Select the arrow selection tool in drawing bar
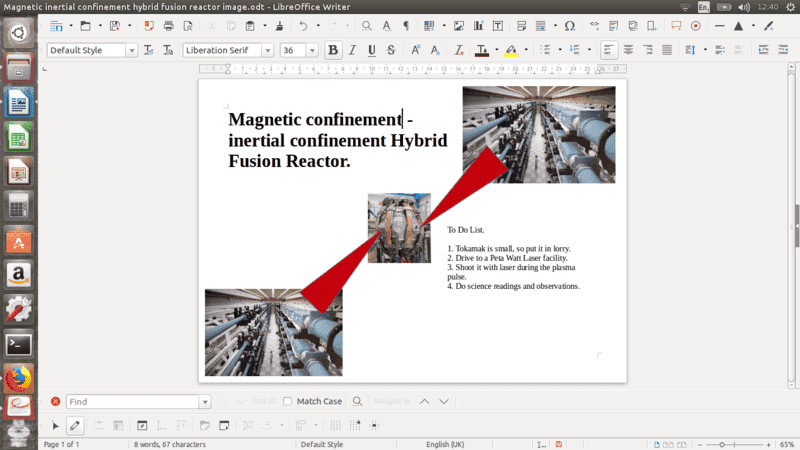 point(55,426)
